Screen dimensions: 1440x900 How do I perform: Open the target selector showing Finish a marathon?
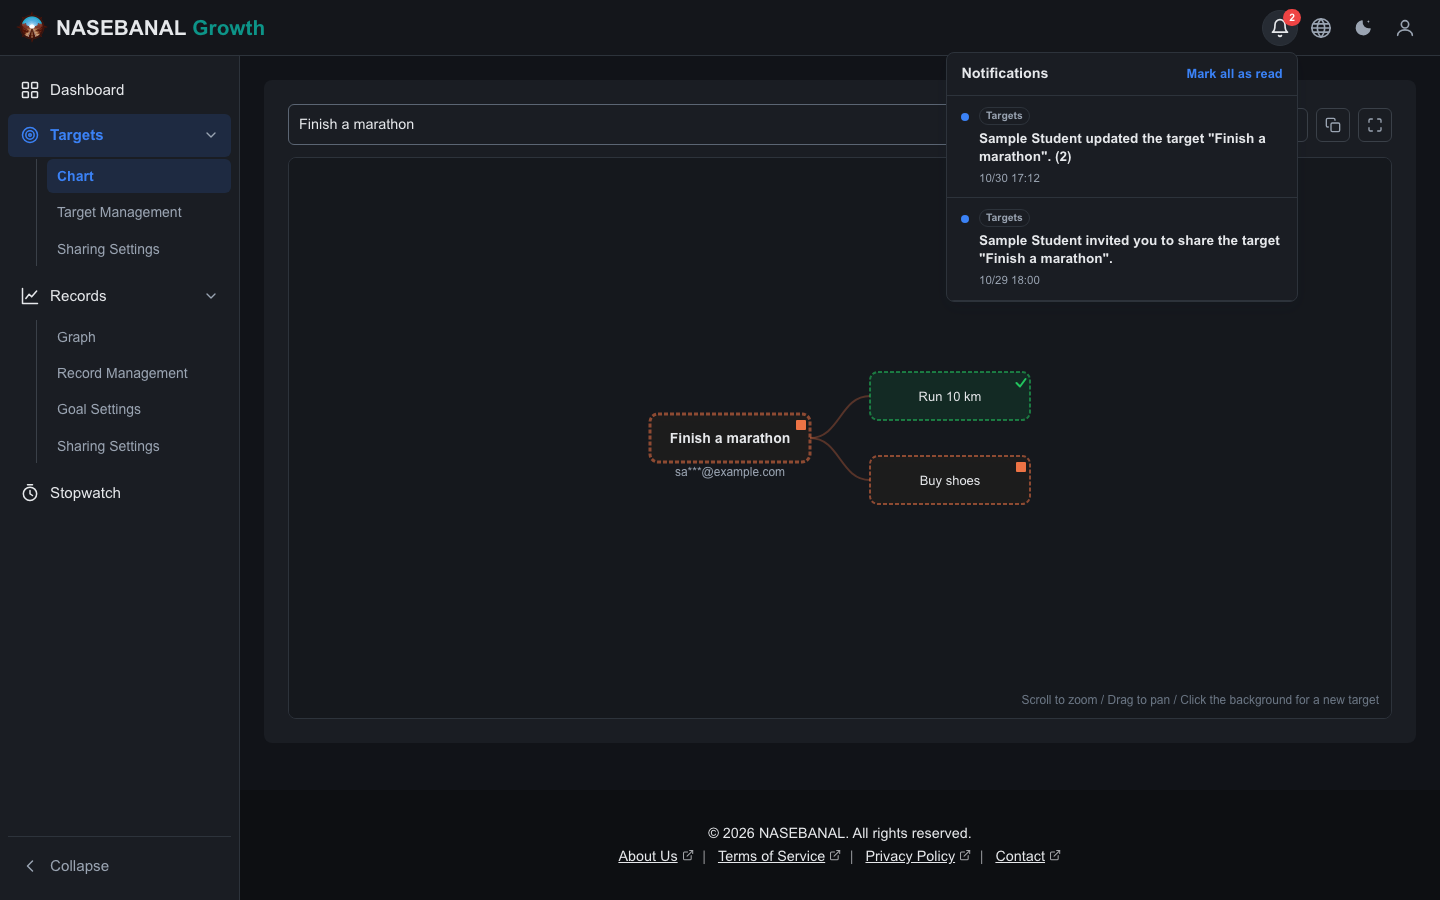pyautogui.click(x=617, y=125)
